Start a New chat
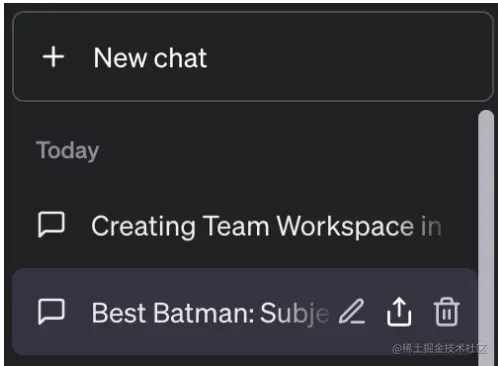Screen dimensions: 498x366 (x=253, y=56)
